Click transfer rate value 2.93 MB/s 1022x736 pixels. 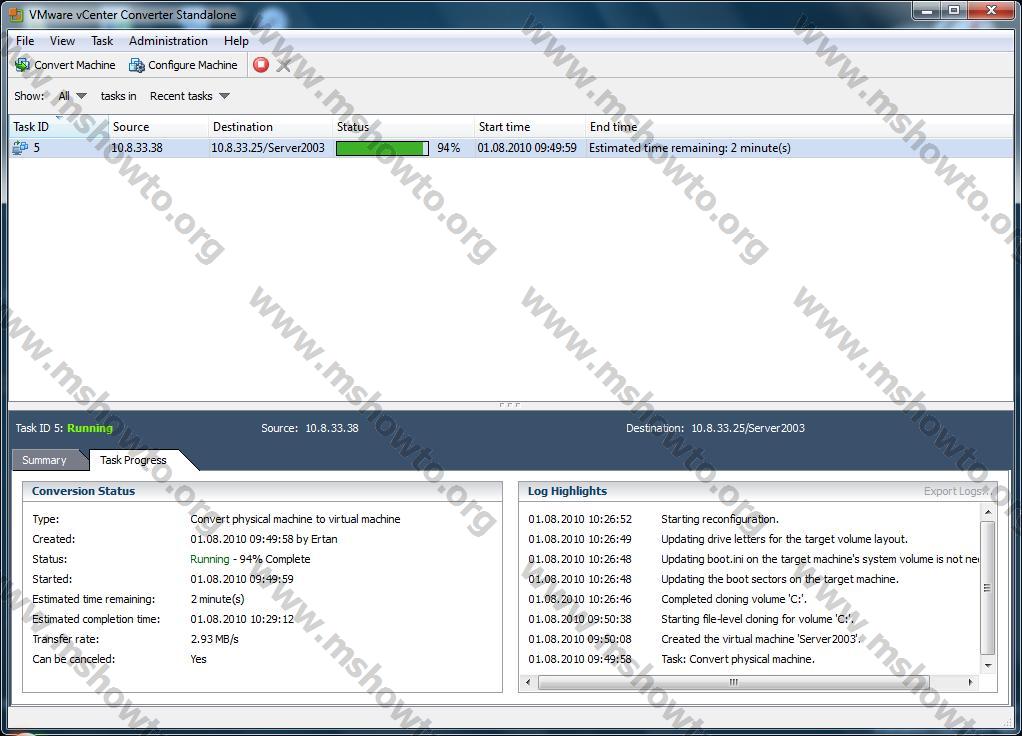214,639
